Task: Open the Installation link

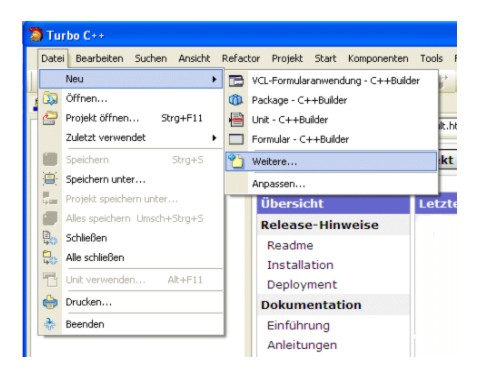Action: click(300, 265)
